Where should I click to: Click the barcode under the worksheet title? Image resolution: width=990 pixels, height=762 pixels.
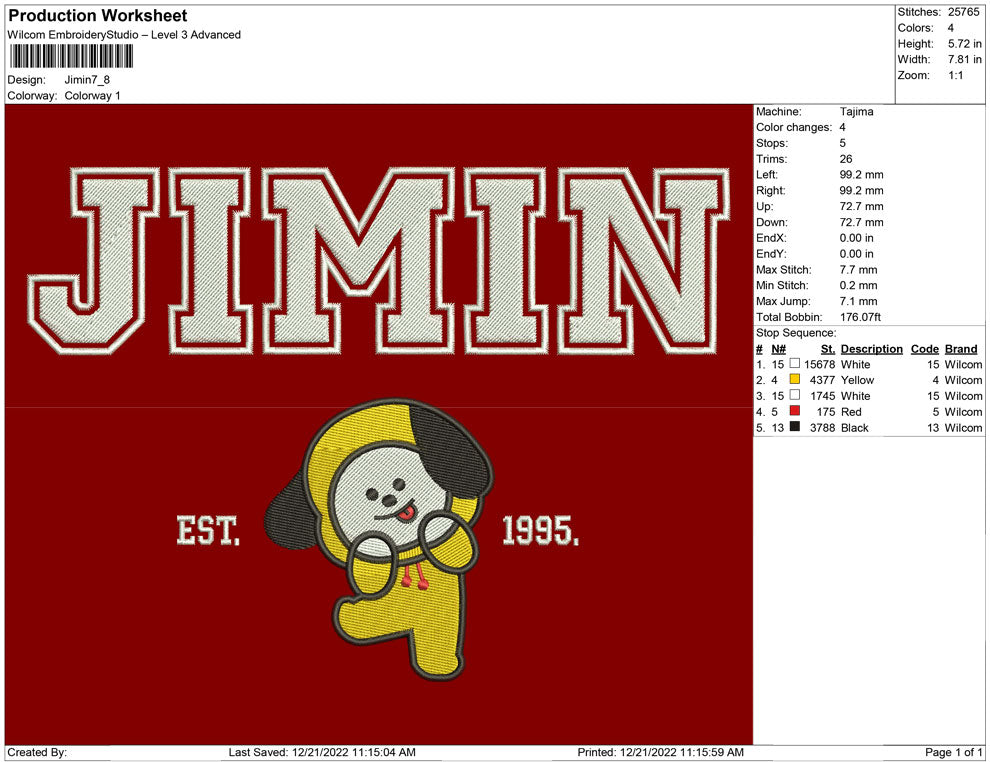tap(71, 57)
